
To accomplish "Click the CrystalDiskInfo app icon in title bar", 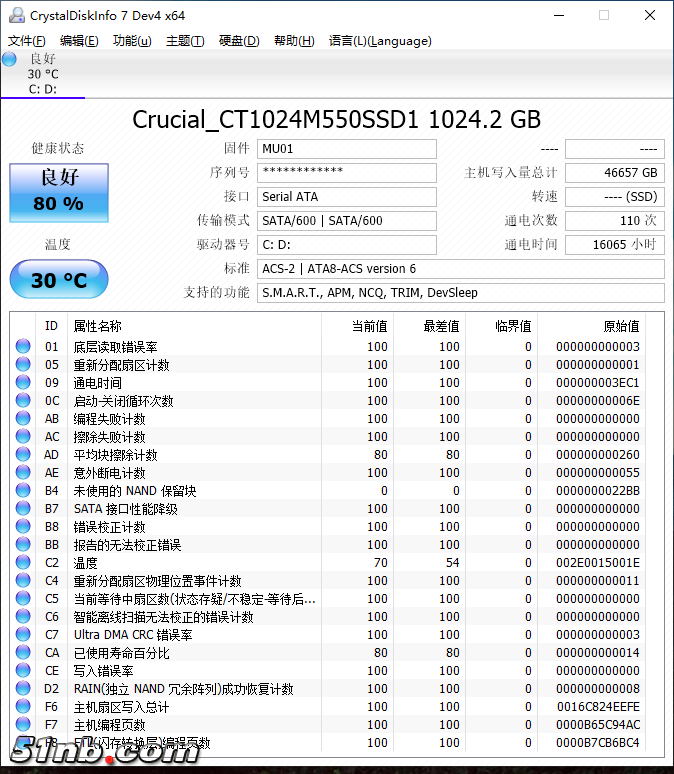I will click(x=15, y=16).
